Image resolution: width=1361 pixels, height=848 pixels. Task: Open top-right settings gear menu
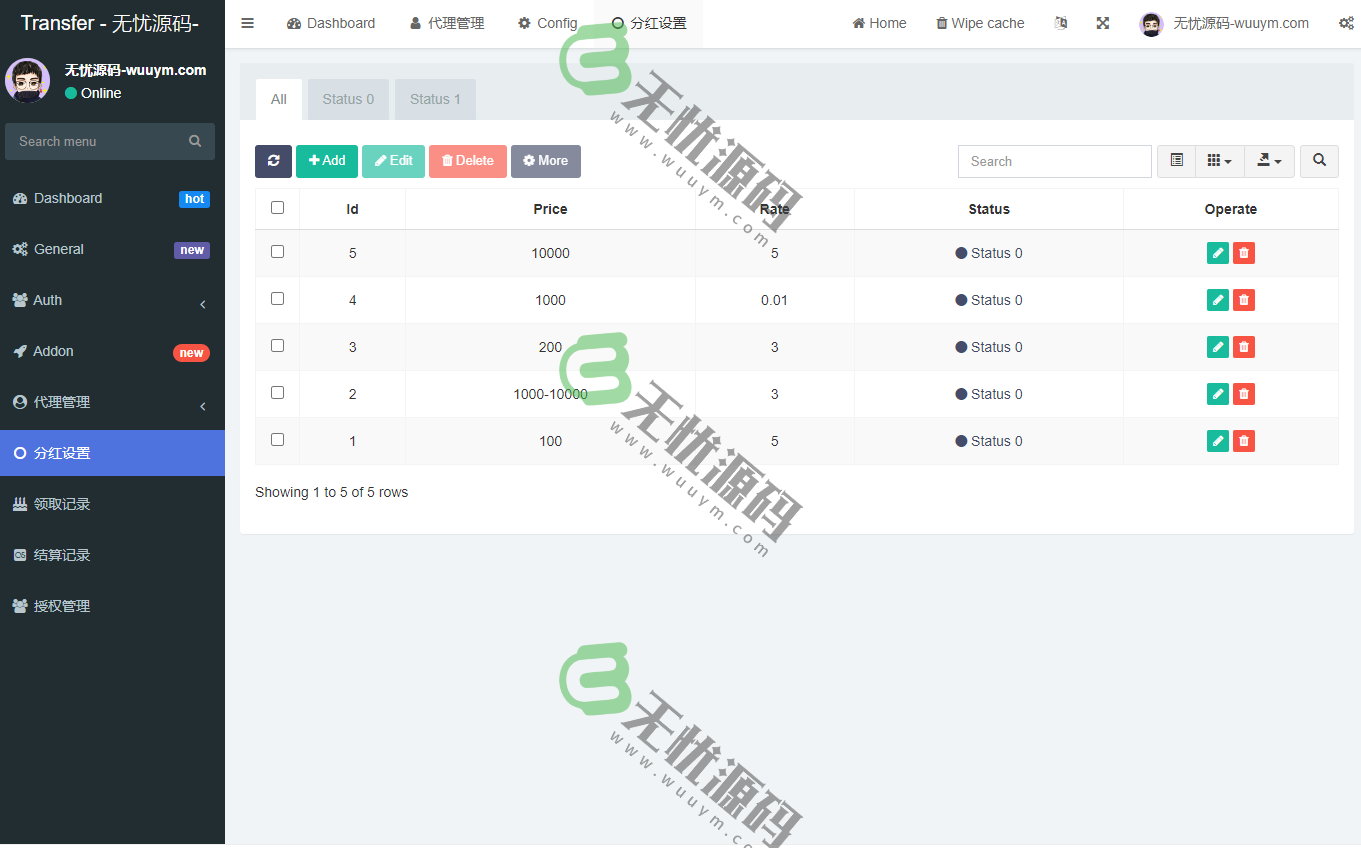[1344, 22]
